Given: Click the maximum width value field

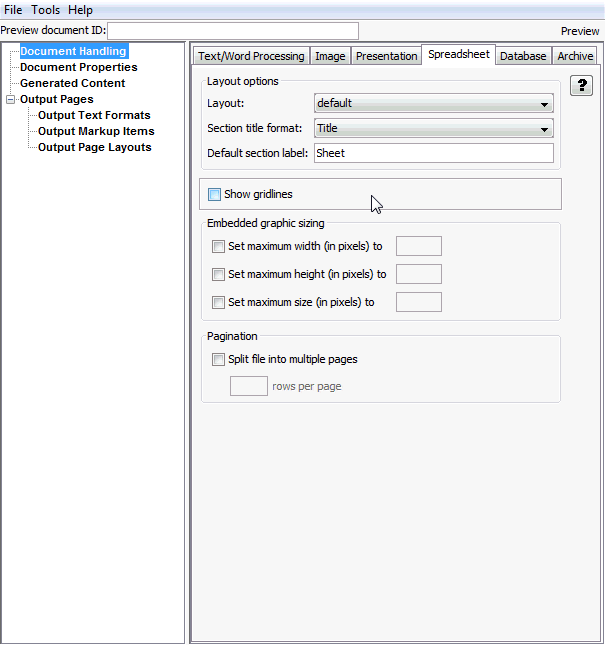Looking at the screenshot, I should pyautogui.click(x=419, y=246).
